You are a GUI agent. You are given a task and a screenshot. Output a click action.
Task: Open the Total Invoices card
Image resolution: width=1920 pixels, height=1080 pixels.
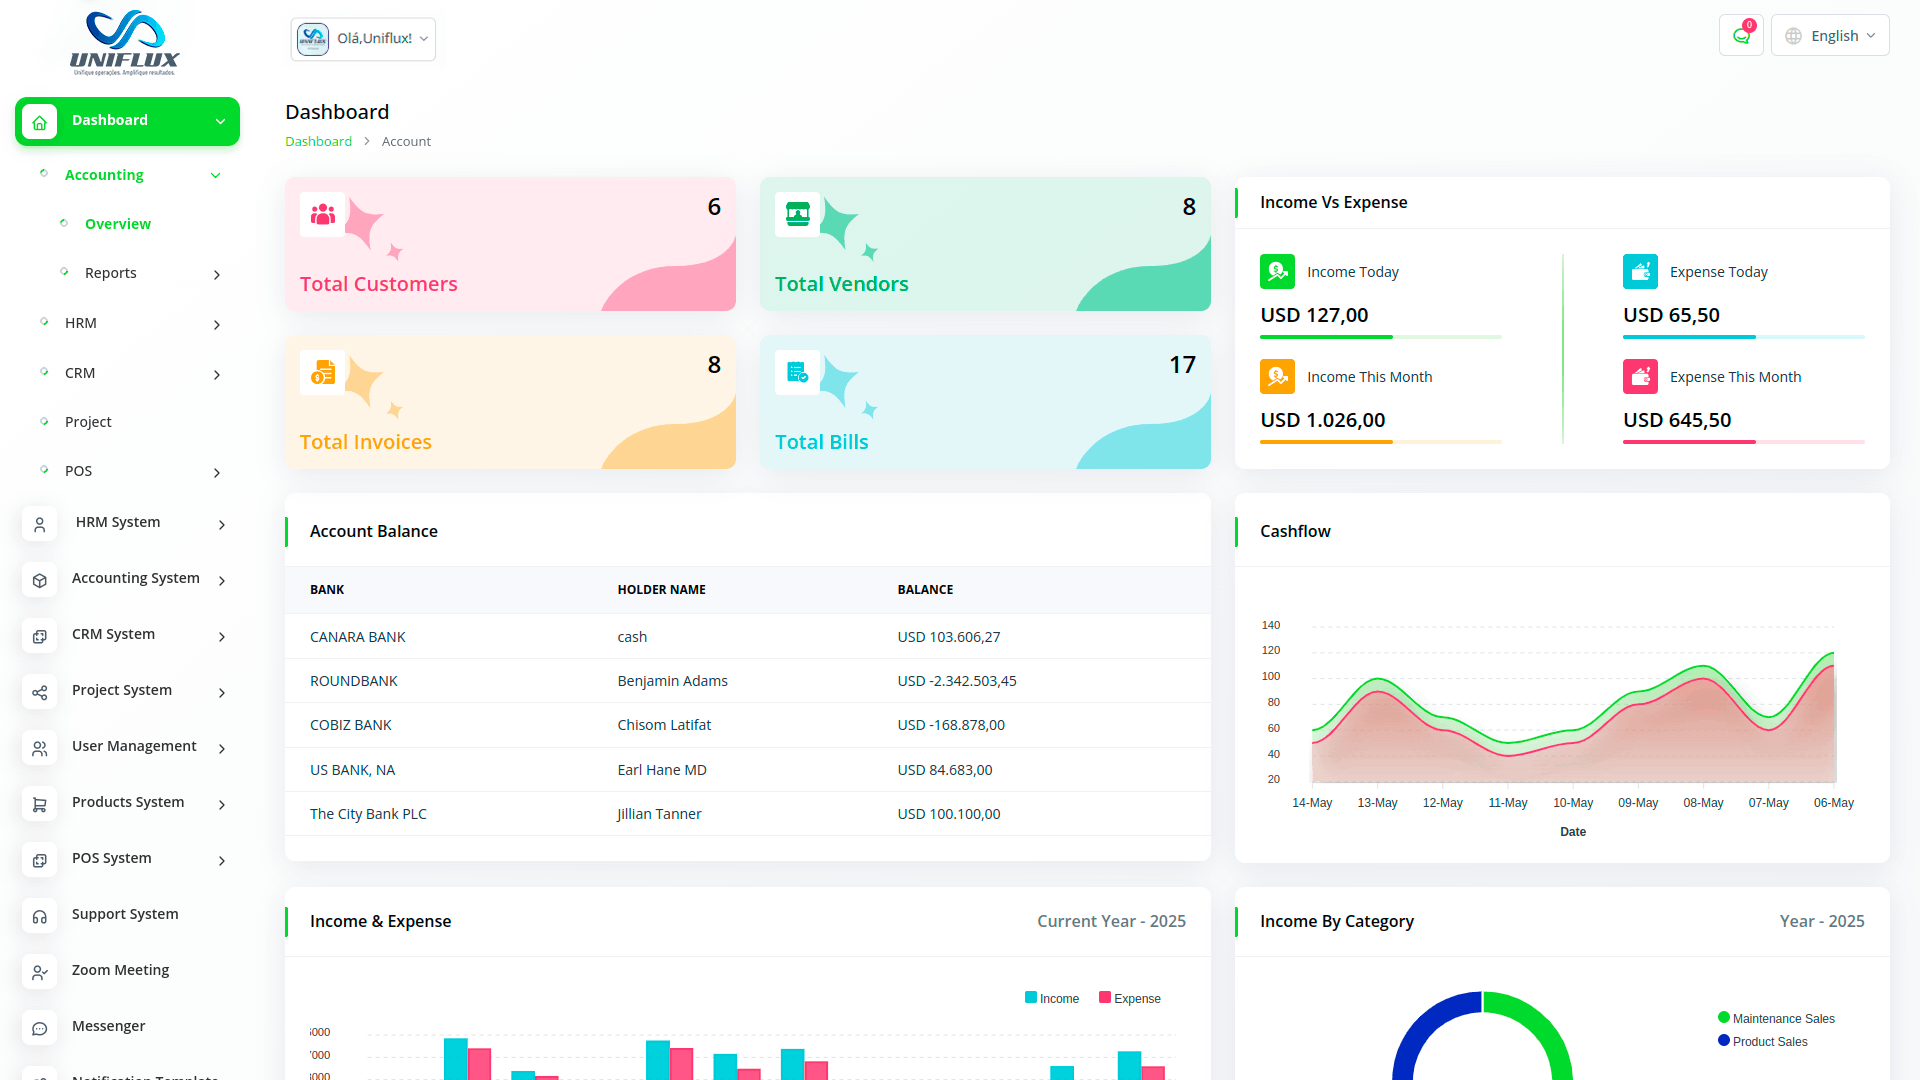coord(510,402)
